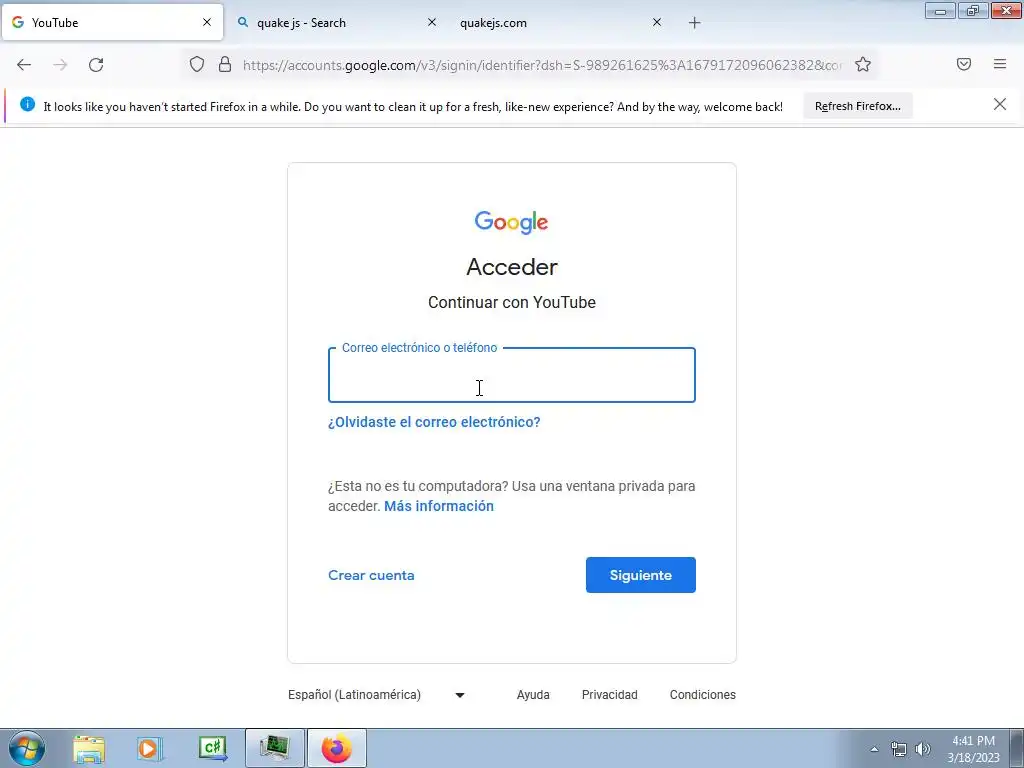Launch Windows Media Player from the taskbar

point(150,748)
